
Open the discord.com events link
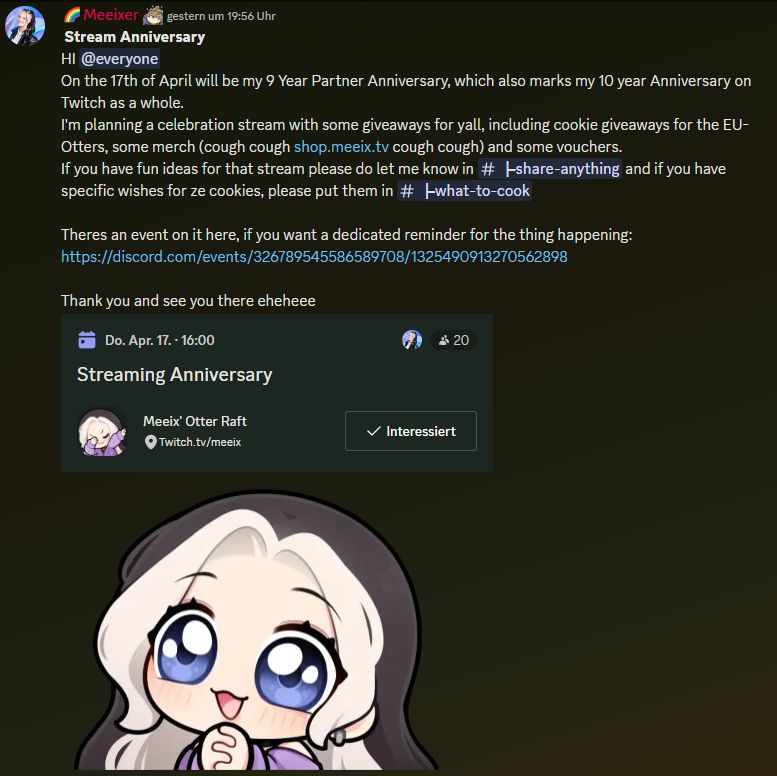coord(314,257)
